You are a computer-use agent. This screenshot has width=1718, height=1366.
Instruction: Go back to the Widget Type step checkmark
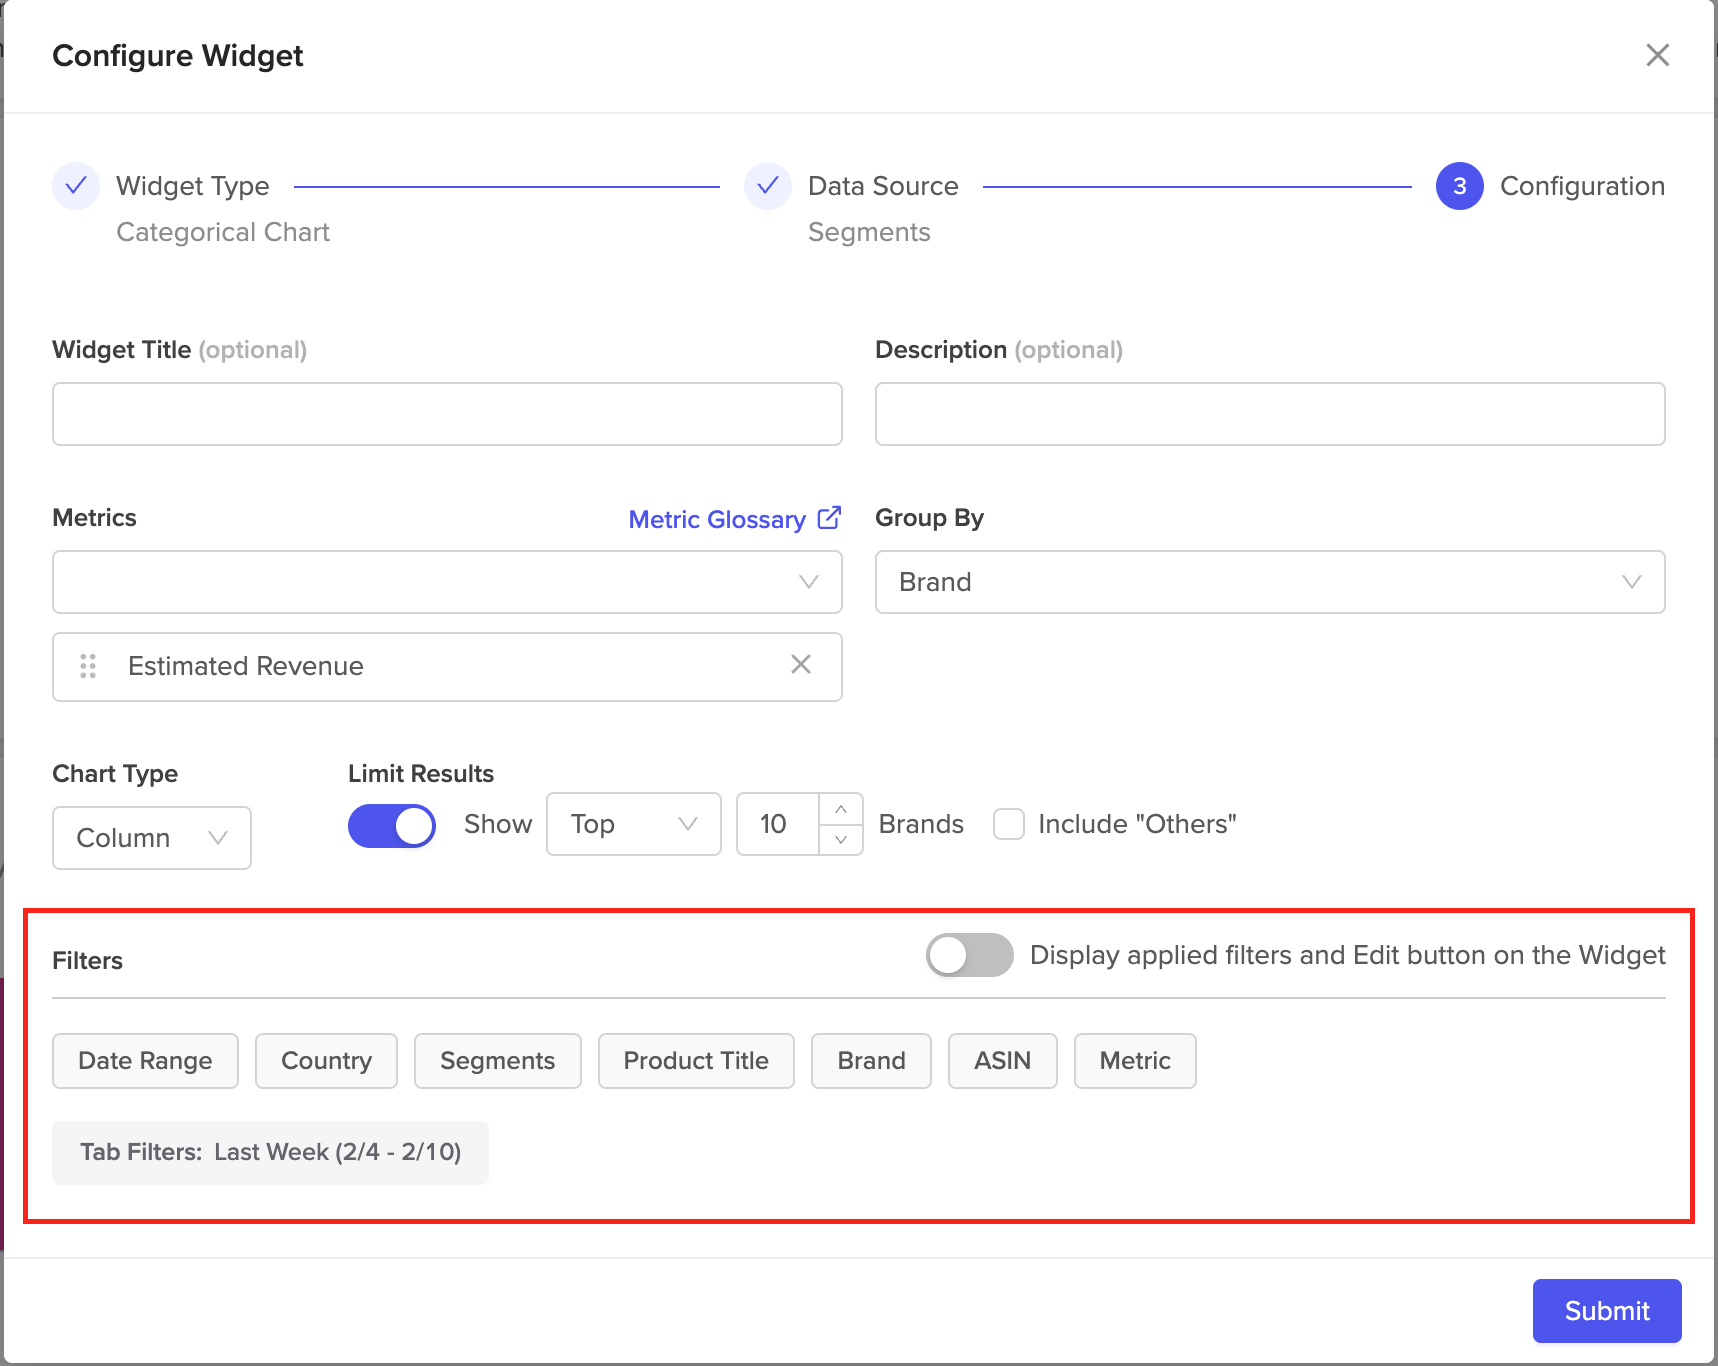(76, 186)
